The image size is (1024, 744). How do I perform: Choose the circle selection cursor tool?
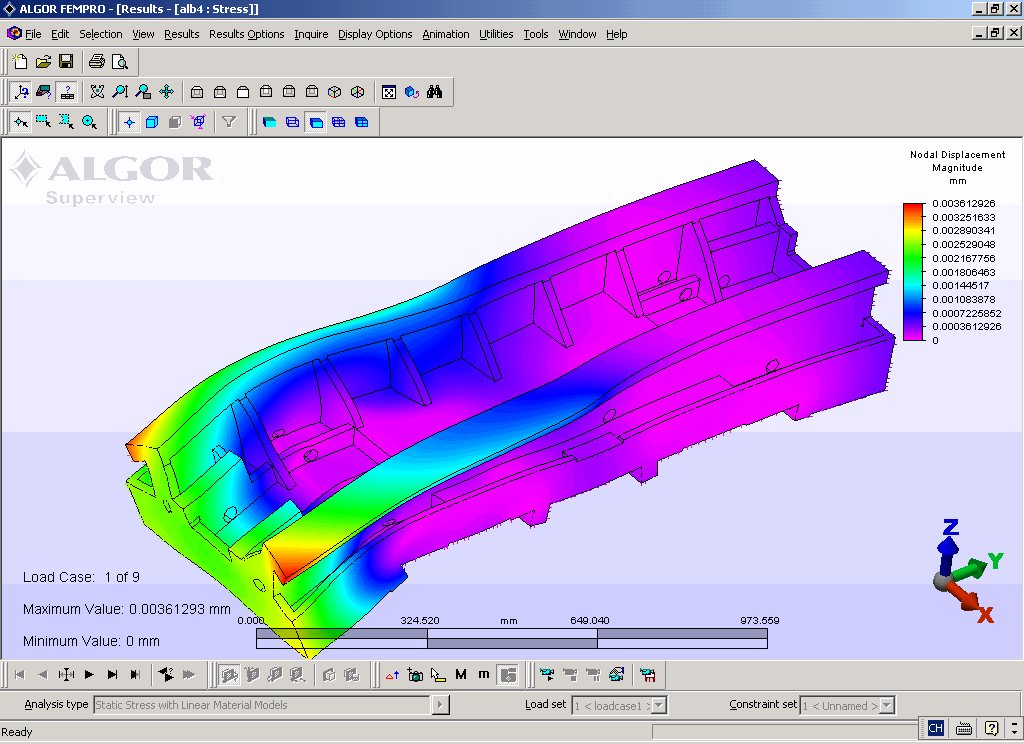pyautogui.click(x=89, y=122)
